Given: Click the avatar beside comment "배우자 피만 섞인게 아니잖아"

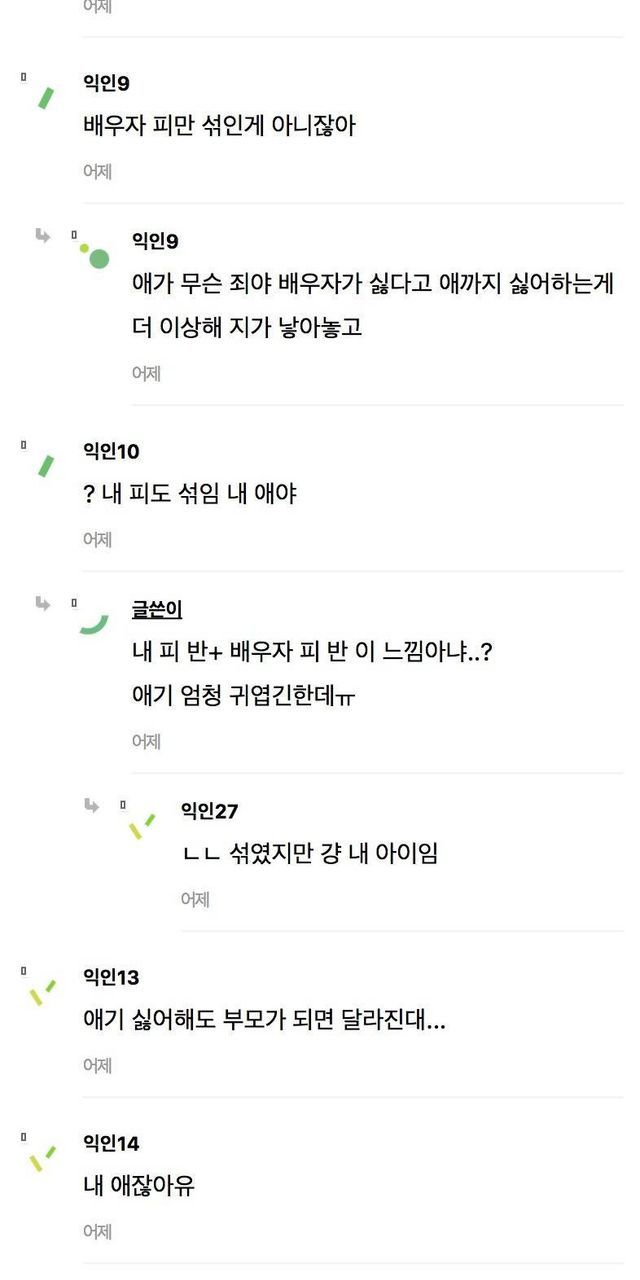Looking at the screenshot, I should (x=45, y=97).
